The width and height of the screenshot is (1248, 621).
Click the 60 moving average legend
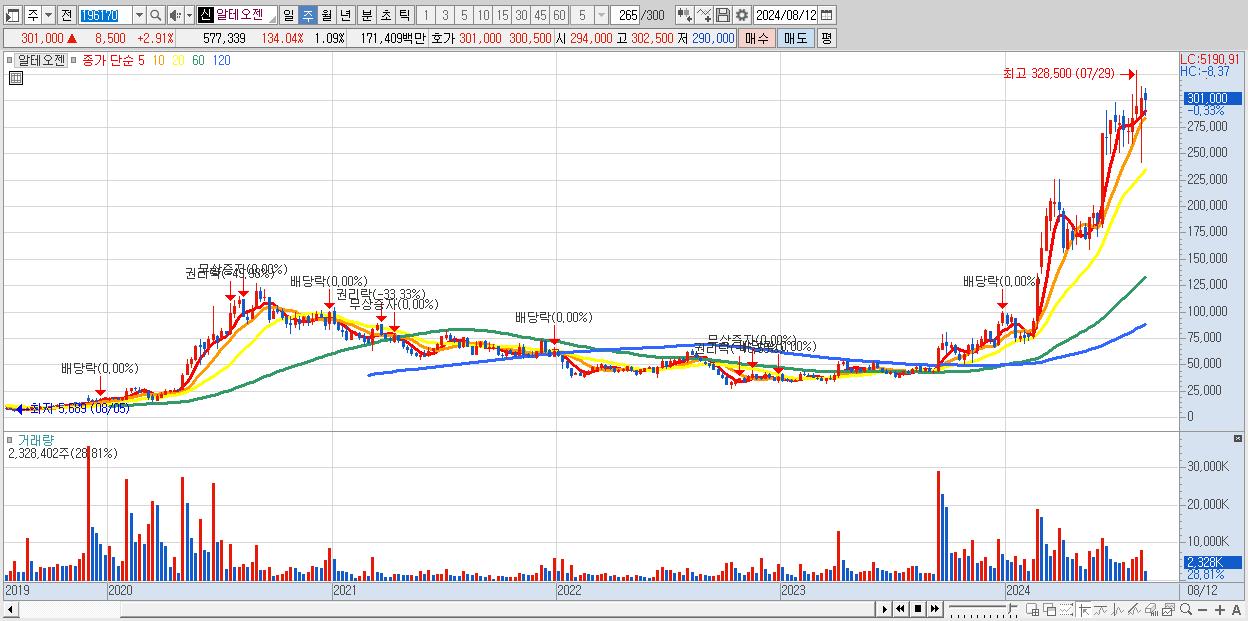click(198, 60)
